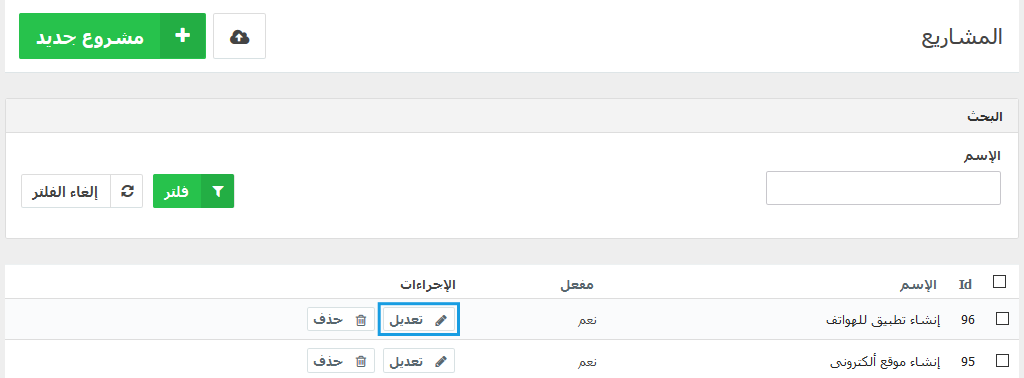This screenshot has height=378, width=1024.
Task: Click pencil icon for project 95
Action: tap(441, 361)
